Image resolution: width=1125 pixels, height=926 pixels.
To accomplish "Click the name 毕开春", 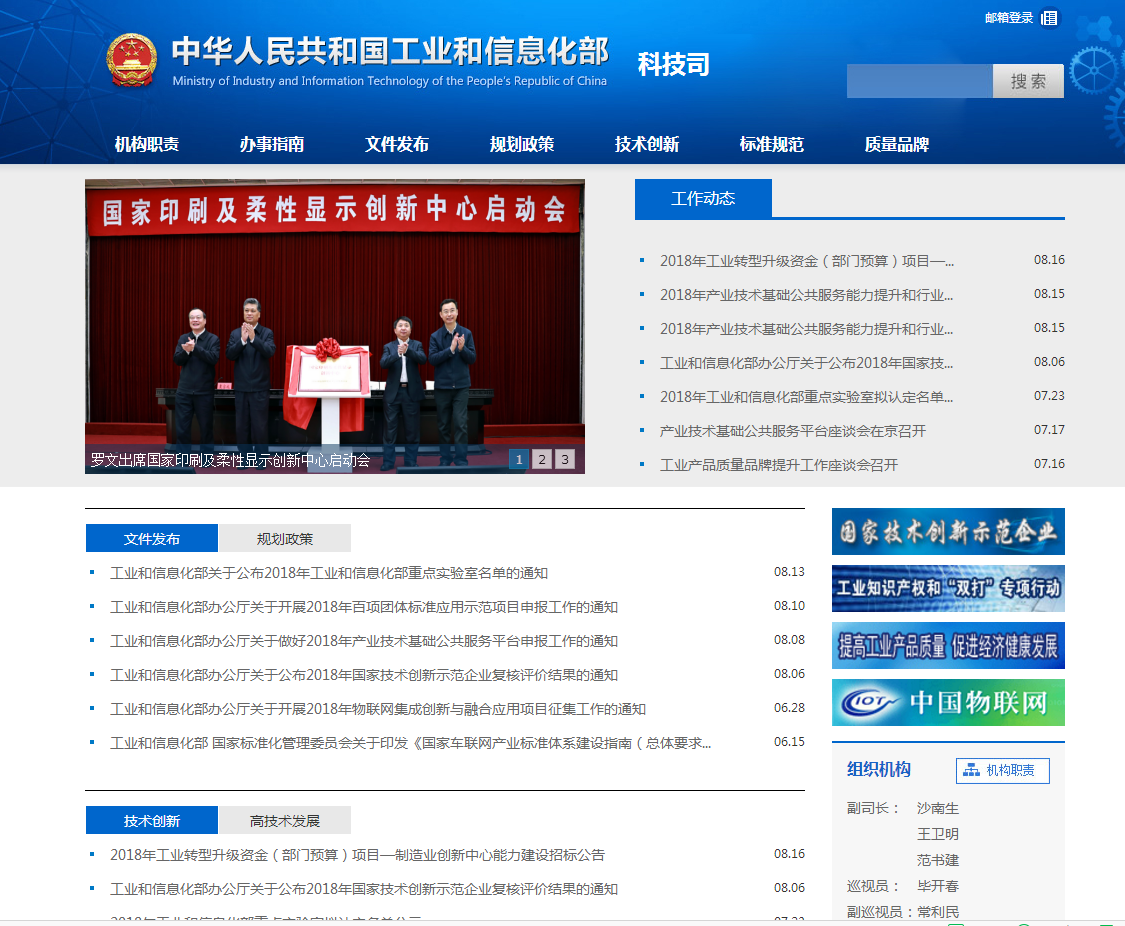I will 938,886.
